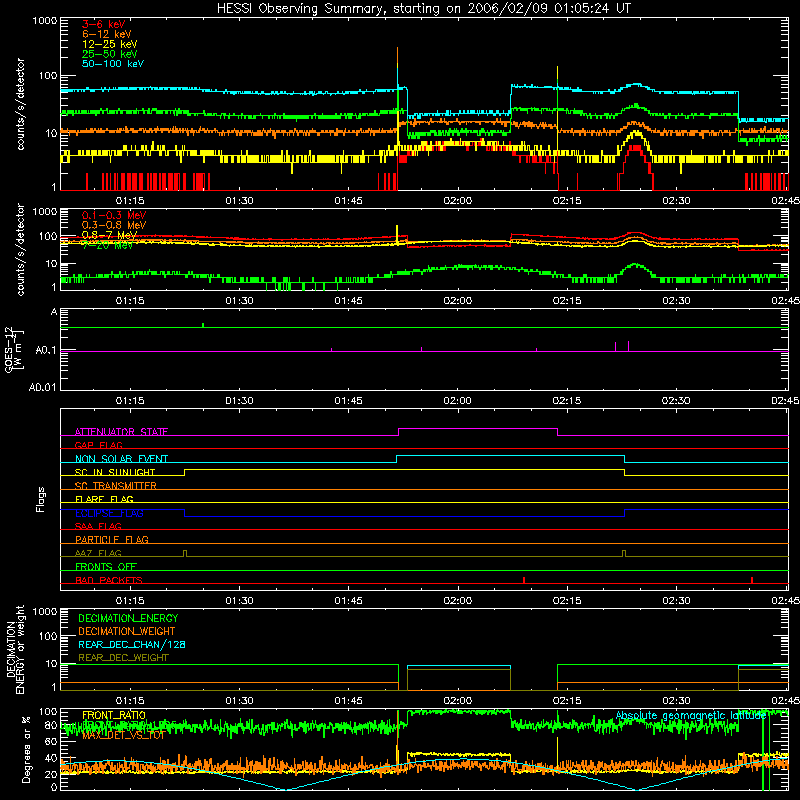Click the ATTENUATOR_STATE raised step segment
Viewport: 800px width, 800px height.
(x=478, y=429)
